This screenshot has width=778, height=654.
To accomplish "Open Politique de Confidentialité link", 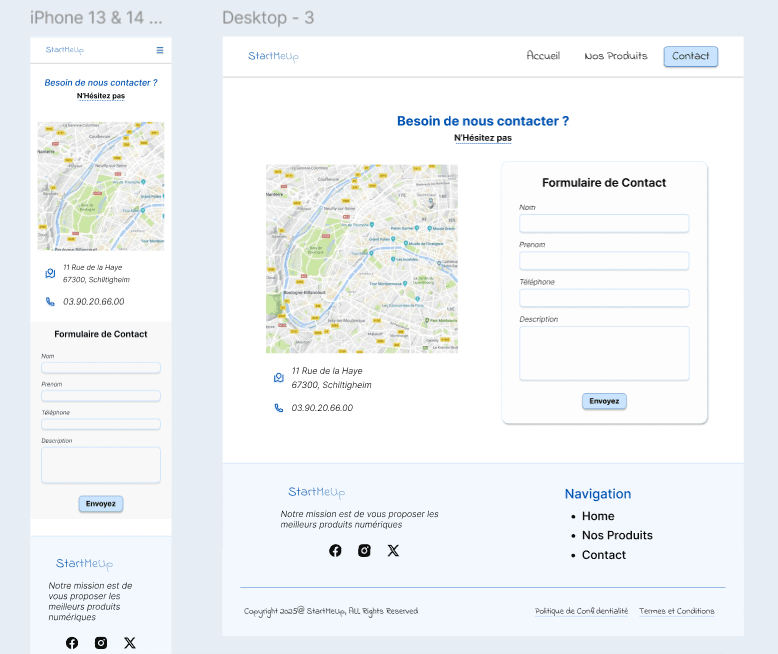I will click(x=582, y=611).
